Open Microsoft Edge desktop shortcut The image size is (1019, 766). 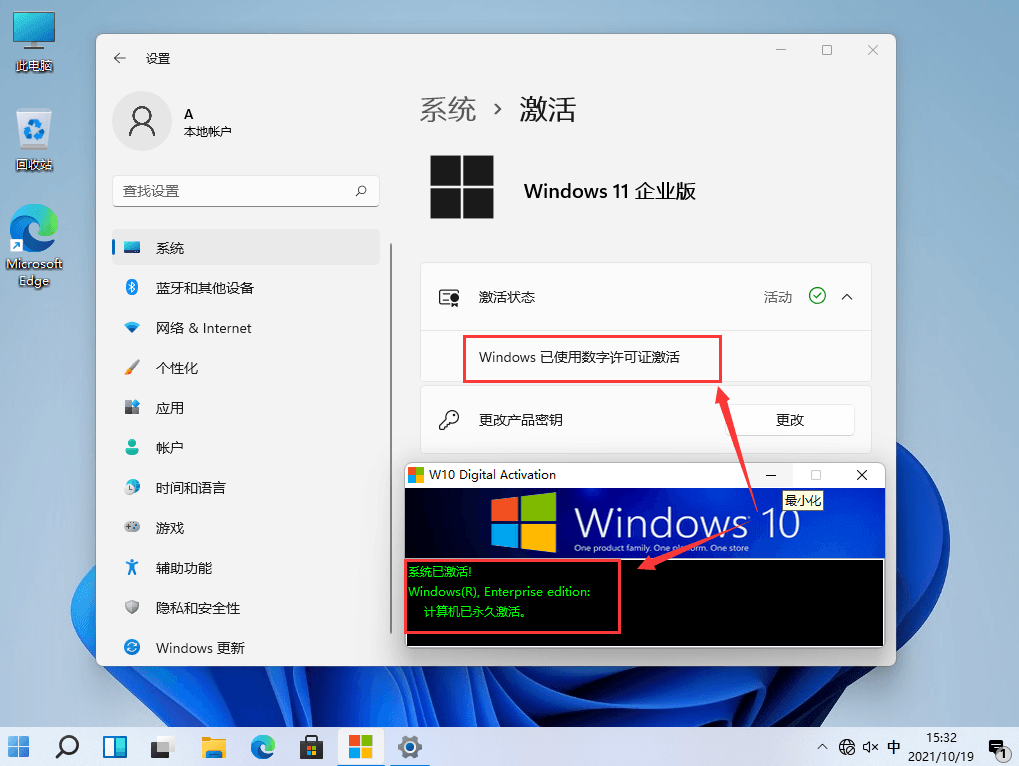click(x=34, y=246)
